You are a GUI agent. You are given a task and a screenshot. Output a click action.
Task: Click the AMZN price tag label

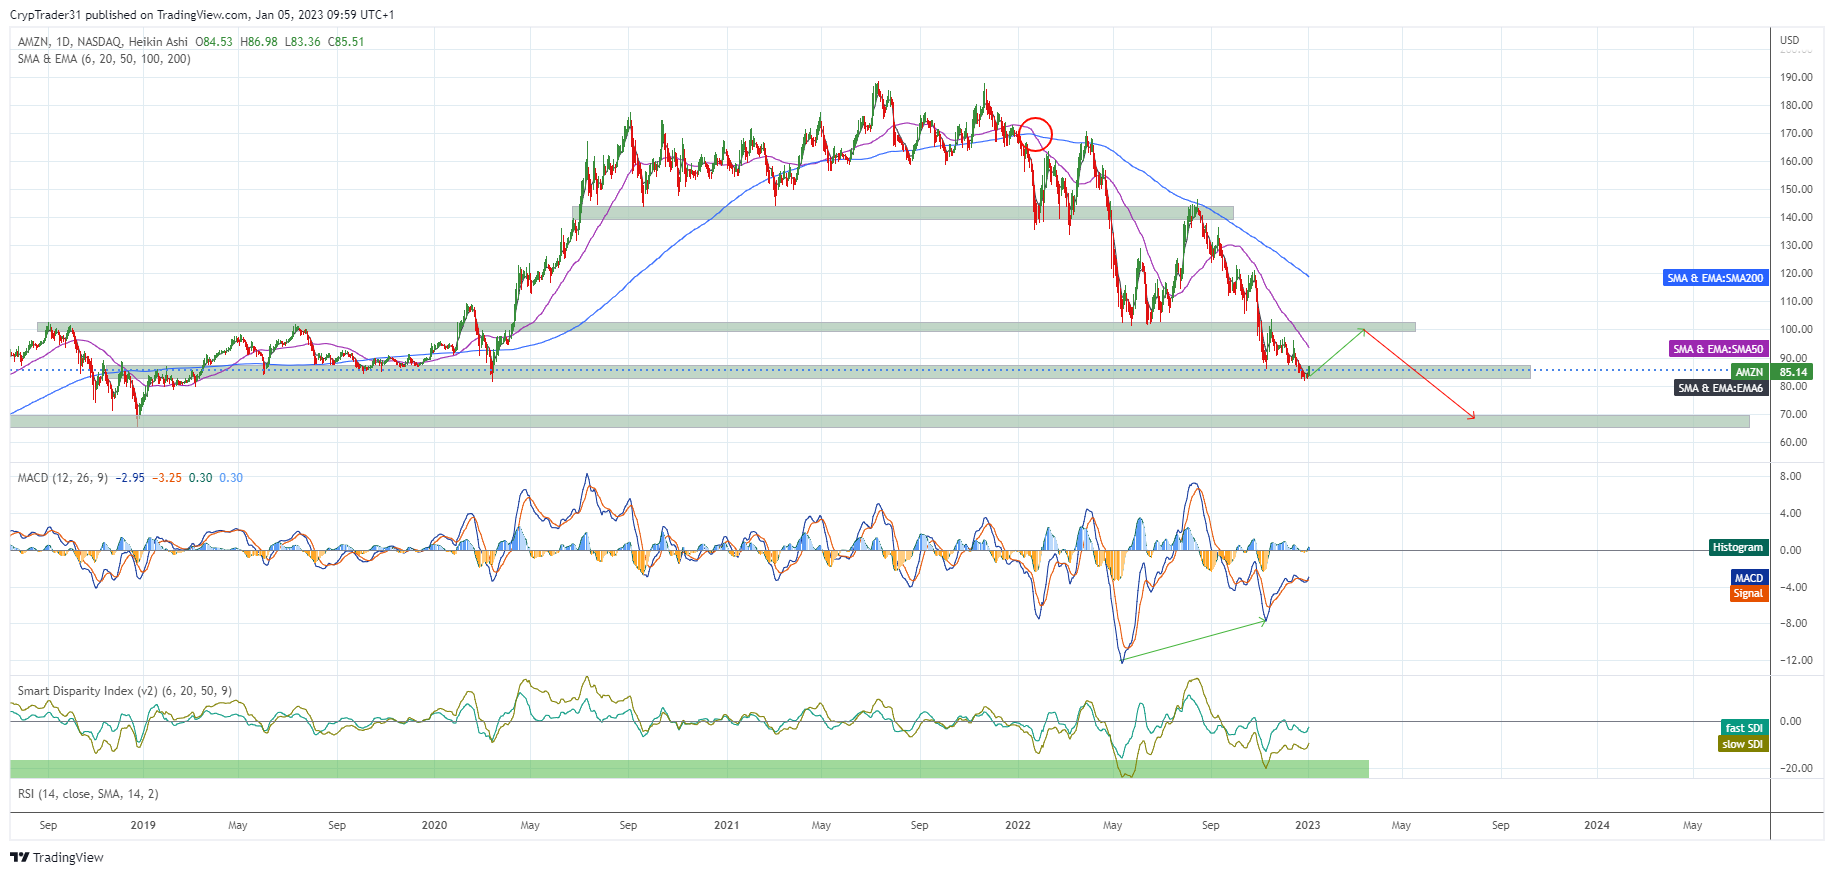click(1749, 372)
